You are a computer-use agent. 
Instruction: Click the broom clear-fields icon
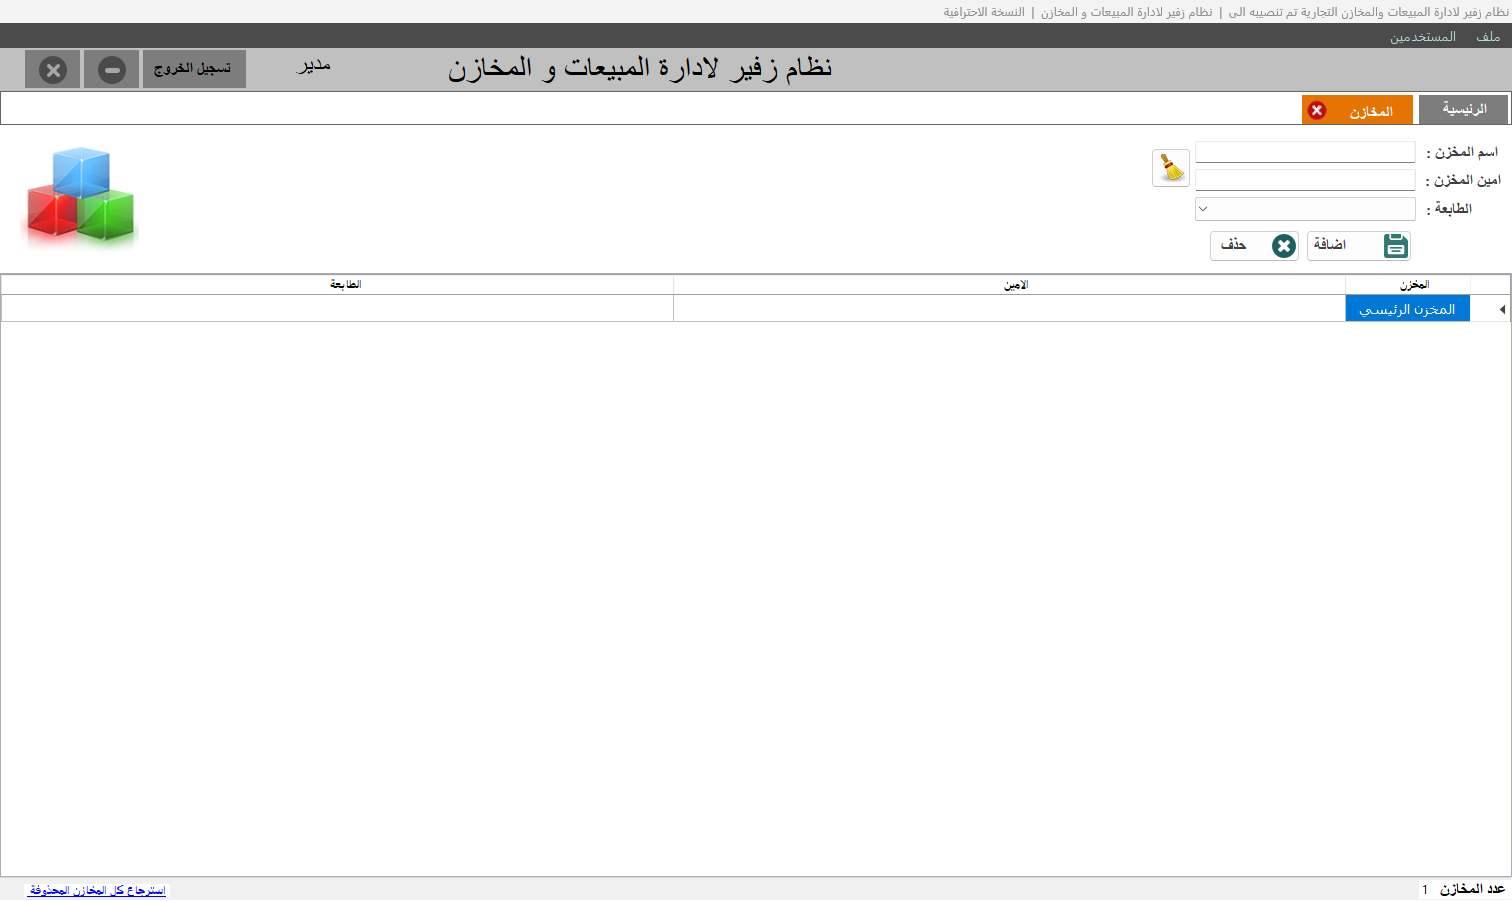pos(1171,168)
